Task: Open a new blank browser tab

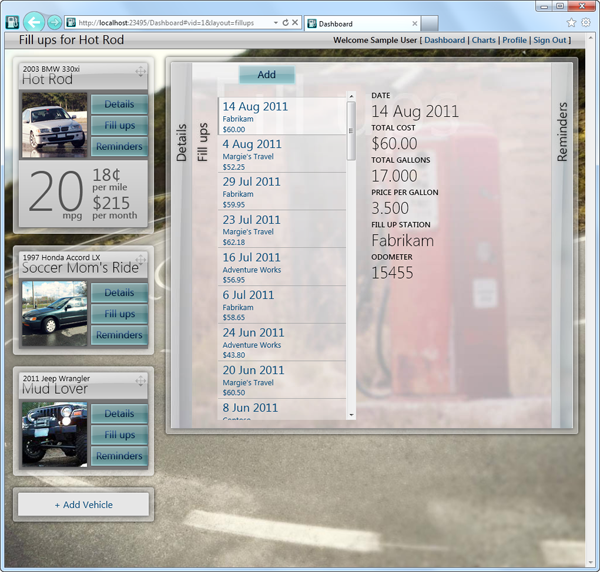Action: pos(429,24)
